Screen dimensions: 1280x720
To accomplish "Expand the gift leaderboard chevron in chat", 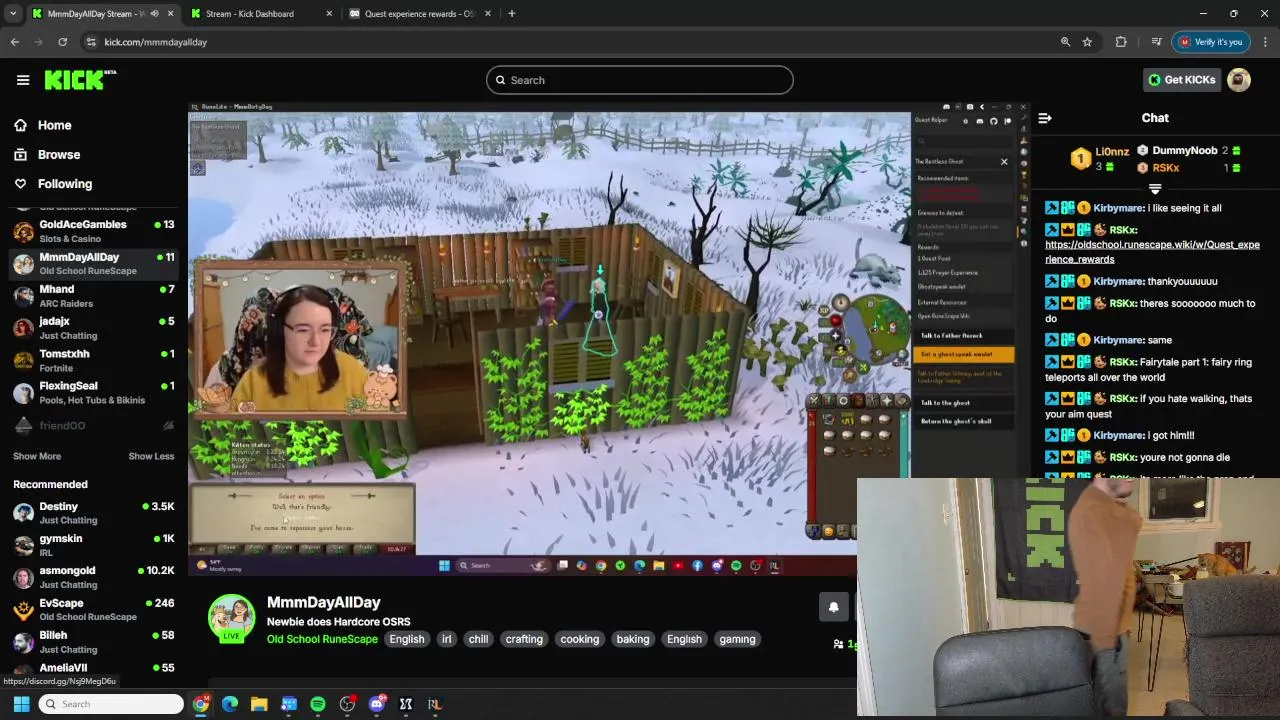I will point(1155,188).
